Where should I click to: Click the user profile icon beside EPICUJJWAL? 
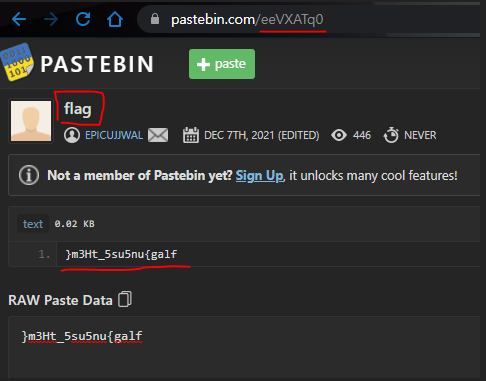pyautogui.click(x=72, y=135)
